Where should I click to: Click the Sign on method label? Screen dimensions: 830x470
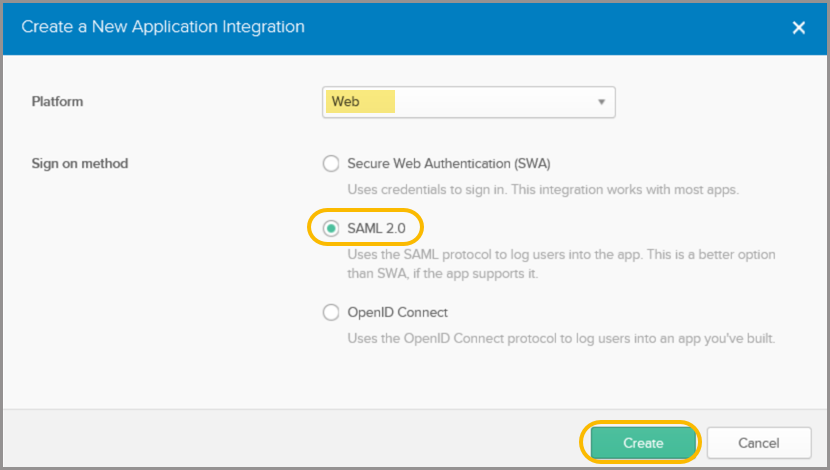click(80, 163)
